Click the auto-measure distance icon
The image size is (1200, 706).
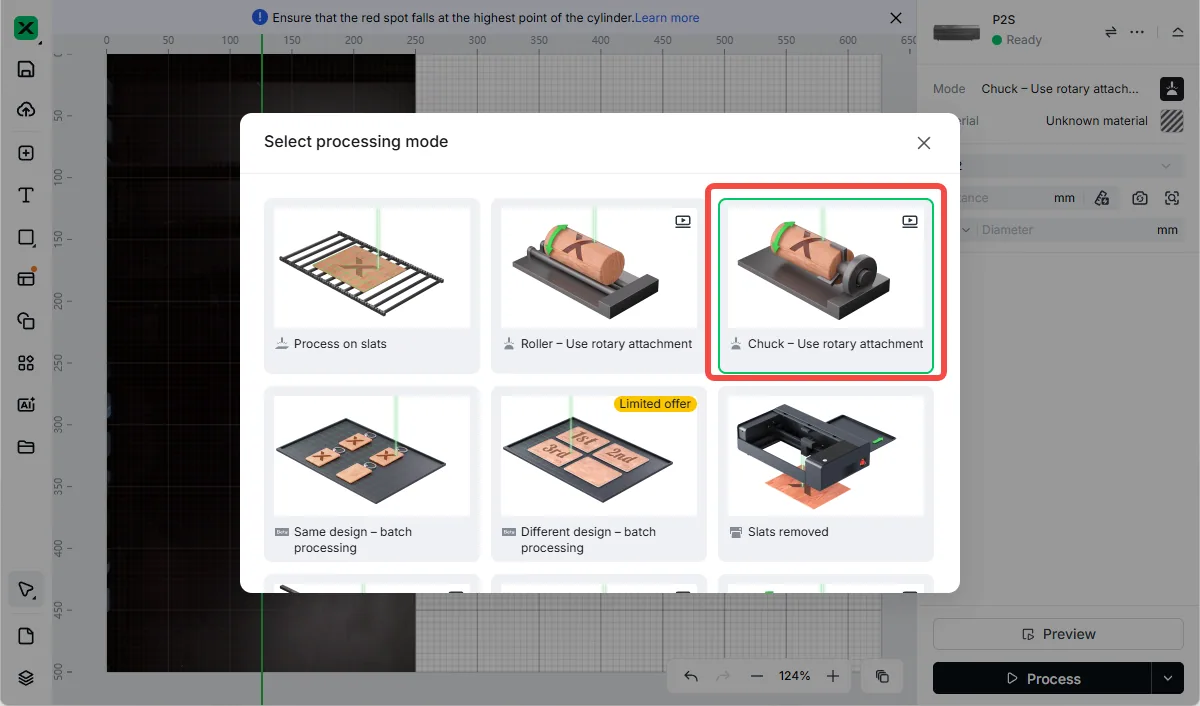click(1102, 198)
